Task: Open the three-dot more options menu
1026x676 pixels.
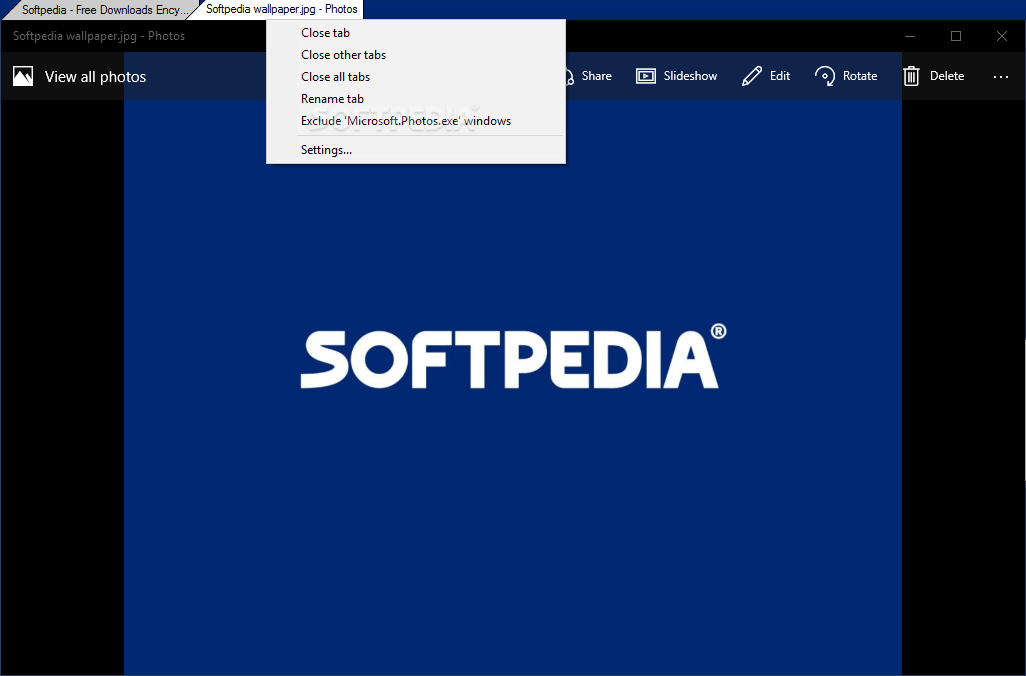Action: click(1000, 77)
